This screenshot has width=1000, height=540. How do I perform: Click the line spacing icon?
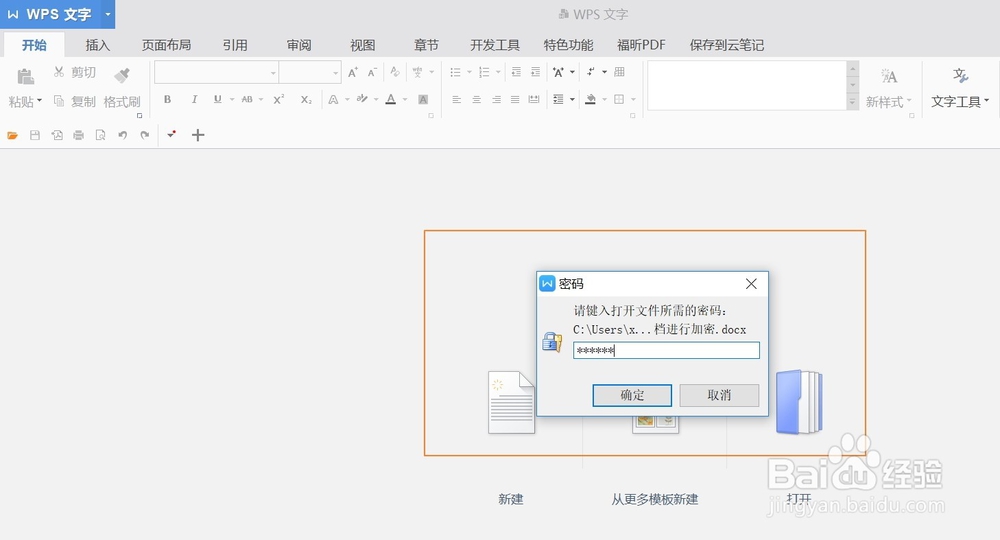558,99
